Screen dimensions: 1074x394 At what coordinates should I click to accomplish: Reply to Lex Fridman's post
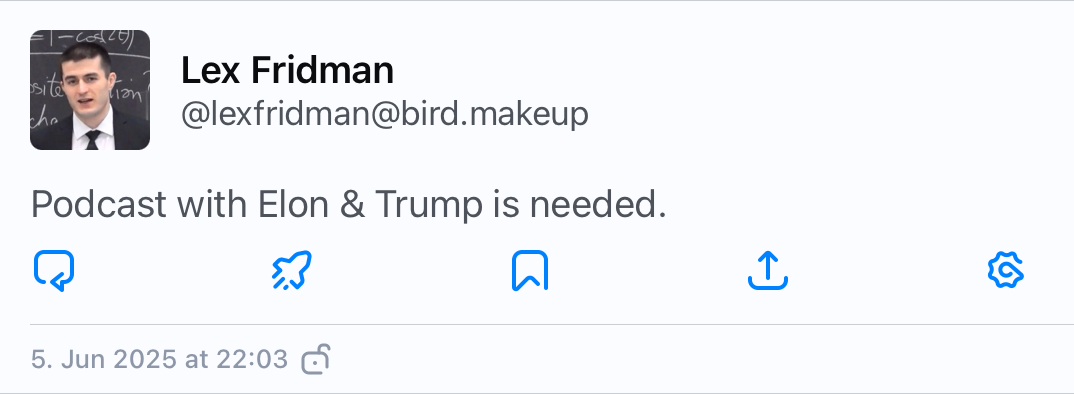54,271
